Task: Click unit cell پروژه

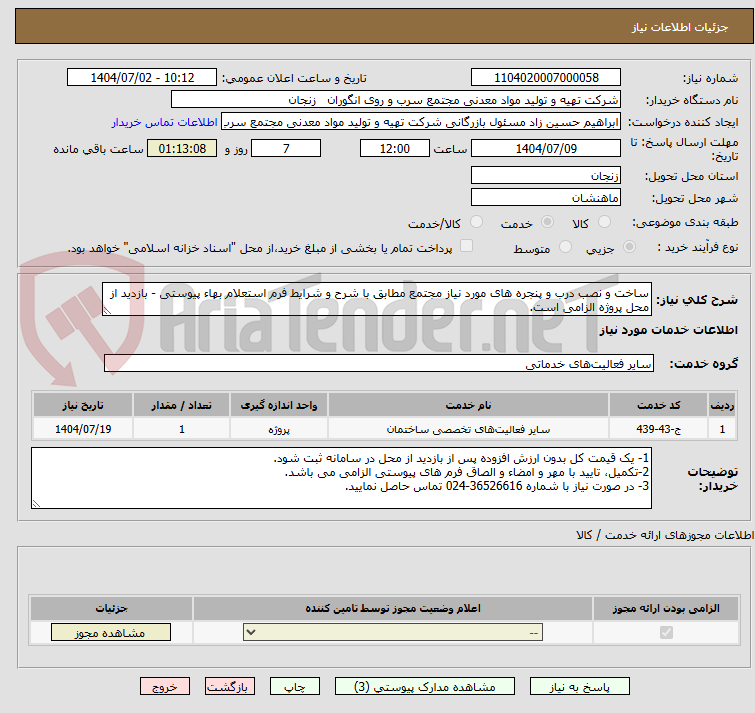Action: click(x=279, y=428)
